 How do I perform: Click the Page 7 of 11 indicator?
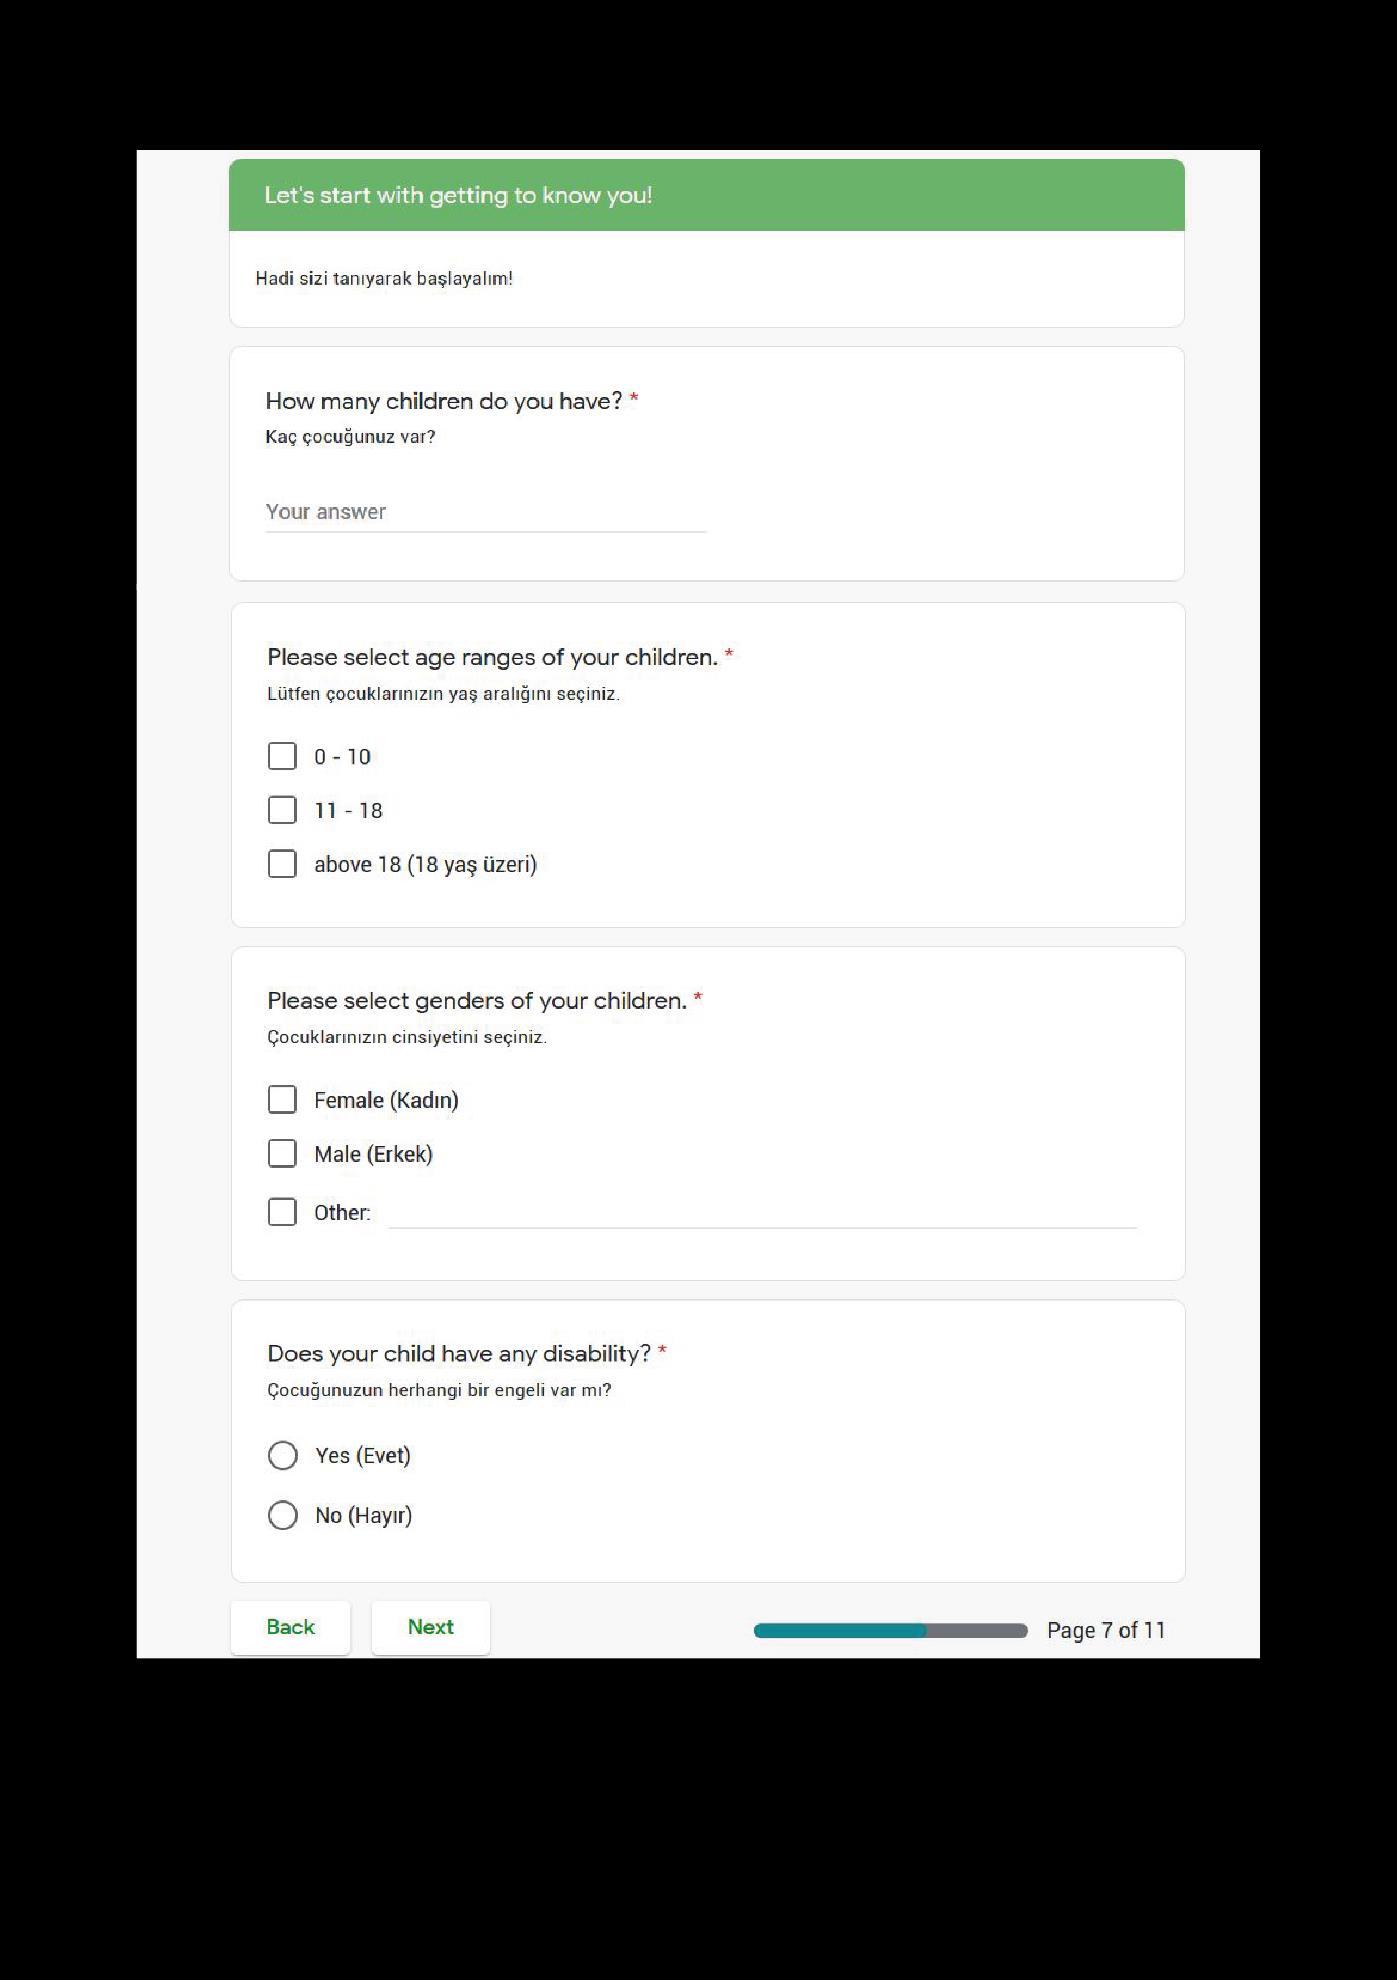coord(1106,1630)
